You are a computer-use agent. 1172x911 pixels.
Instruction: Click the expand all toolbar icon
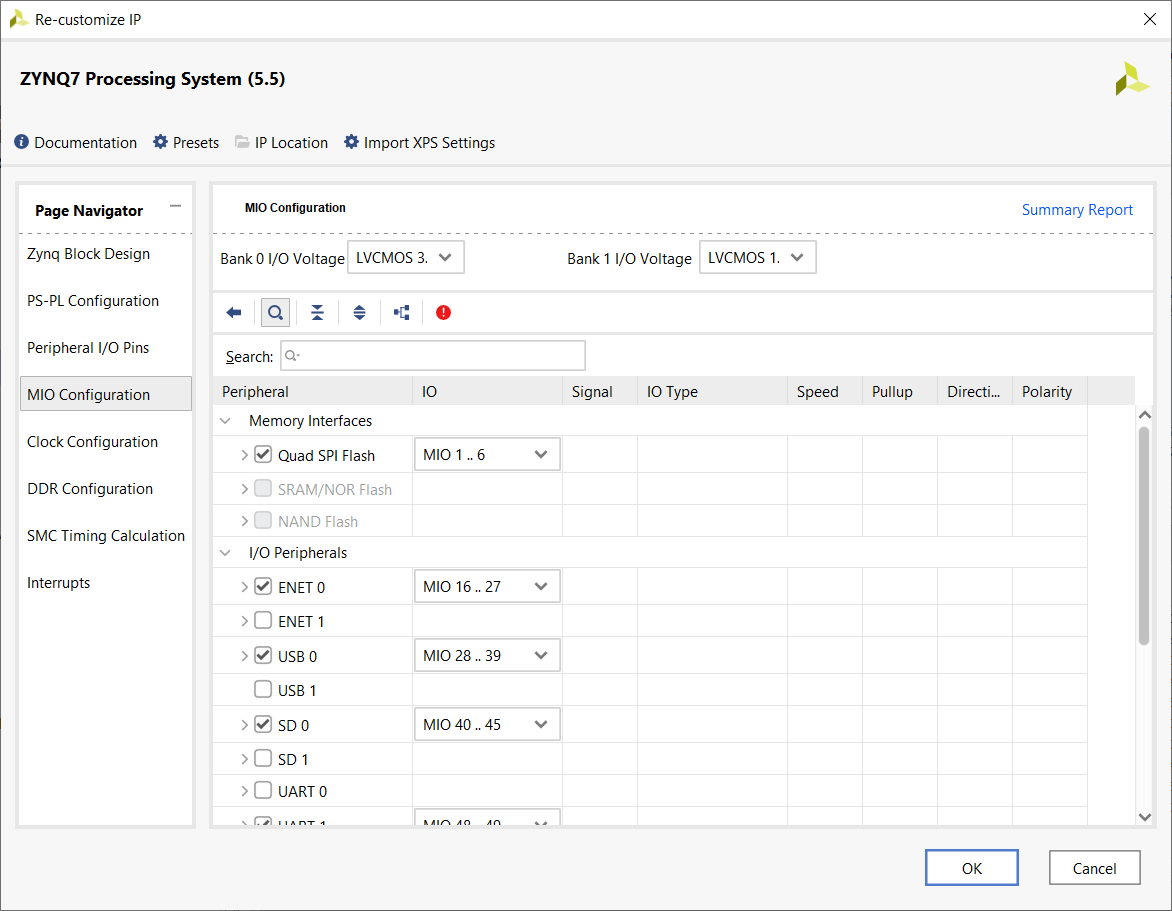tap(360, 312)
